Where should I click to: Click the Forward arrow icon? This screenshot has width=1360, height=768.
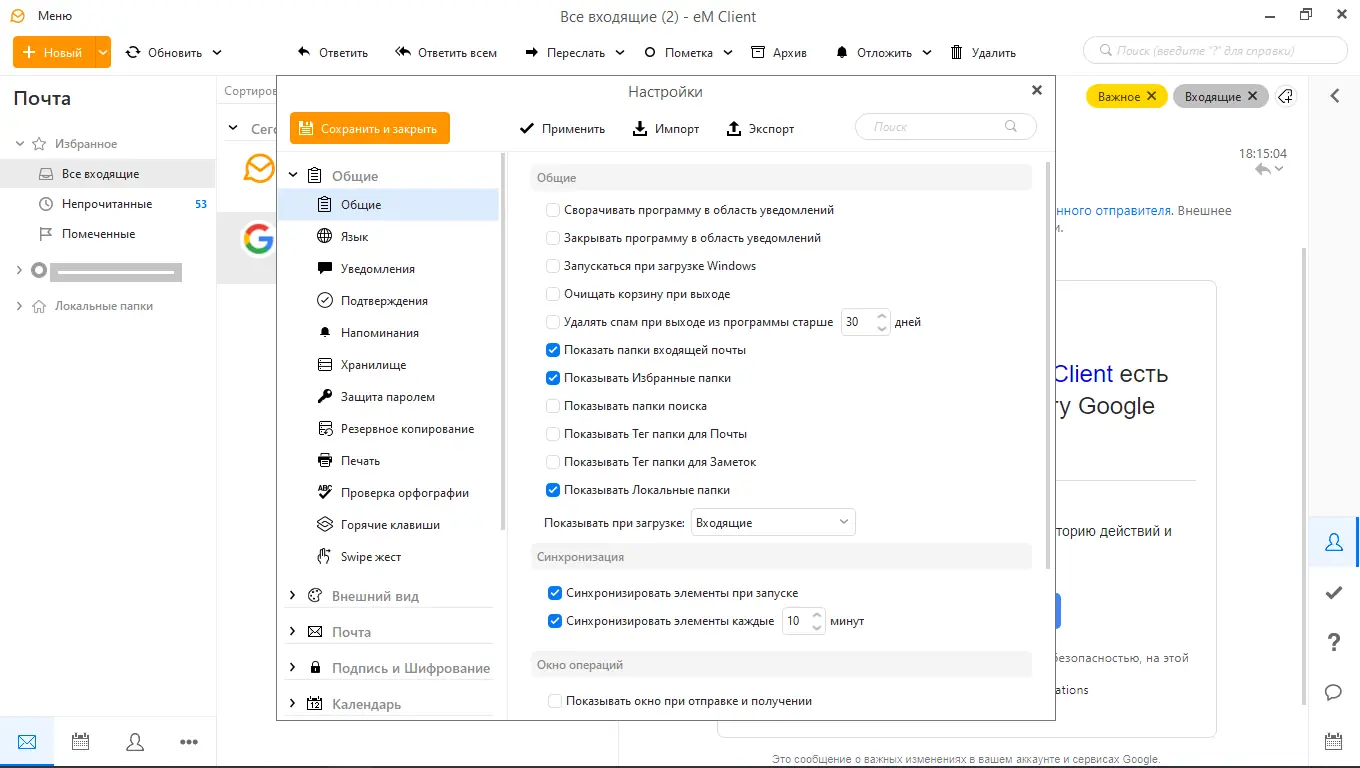click(530, 52)
